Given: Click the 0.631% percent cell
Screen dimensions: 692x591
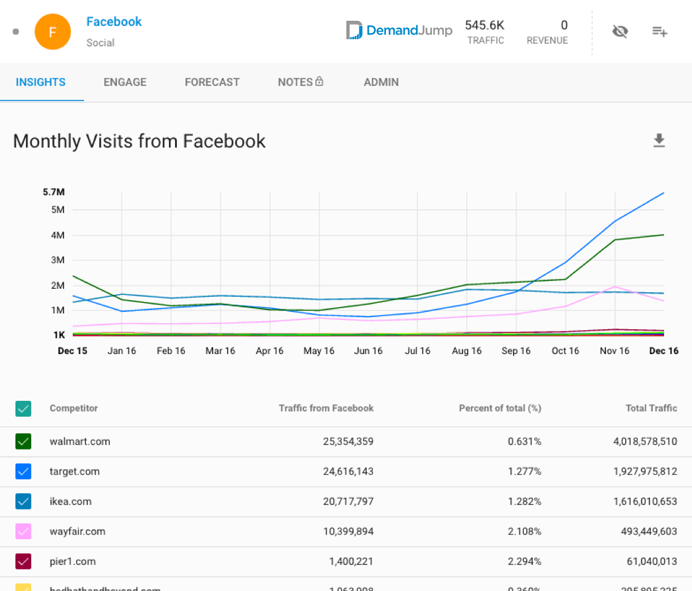Looking at the screenshot, I should pos(524,441).
